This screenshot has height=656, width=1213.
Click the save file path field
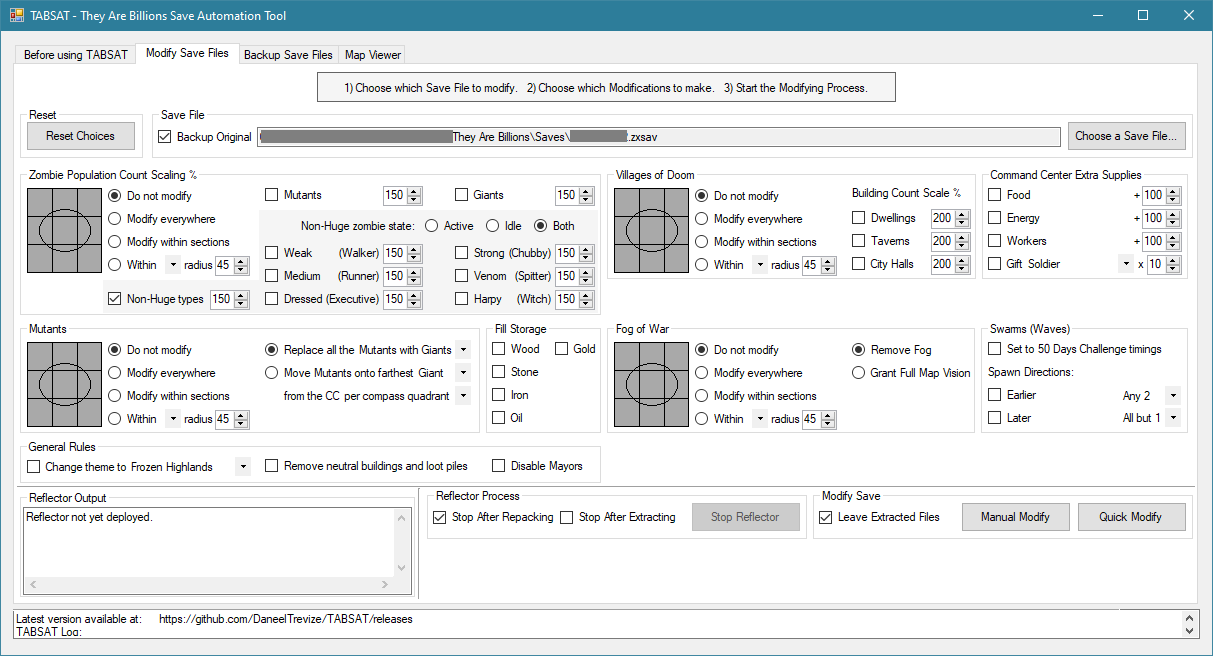[659, 137]
